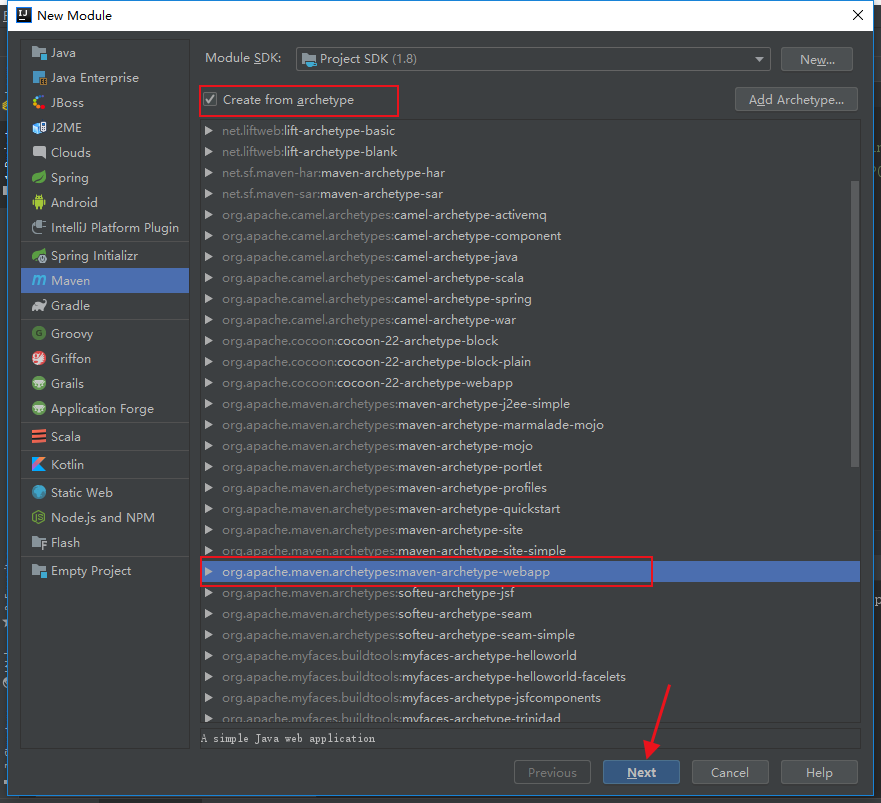Image resolution: width=881 pixels, height=803 pixels.
Task: Click the Spring Initializr icon
Action: pyautogui.click(x=39, y=256)
